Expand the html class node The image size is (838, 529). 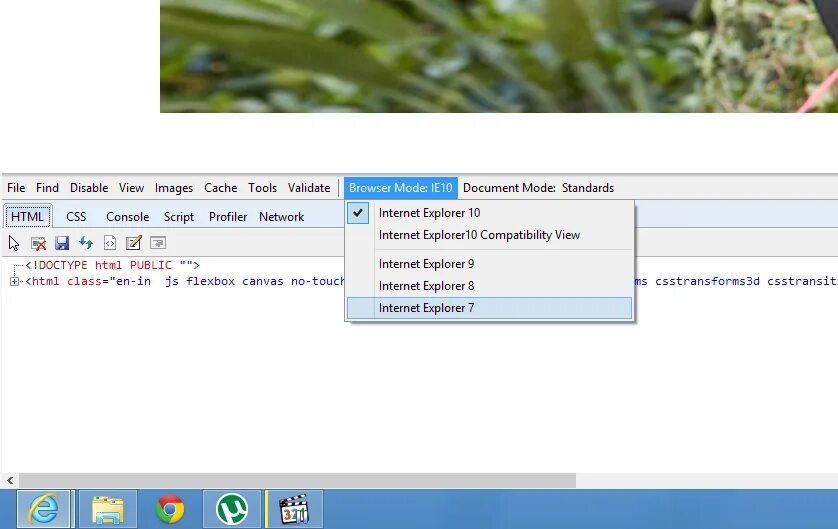tap(14, 282)
